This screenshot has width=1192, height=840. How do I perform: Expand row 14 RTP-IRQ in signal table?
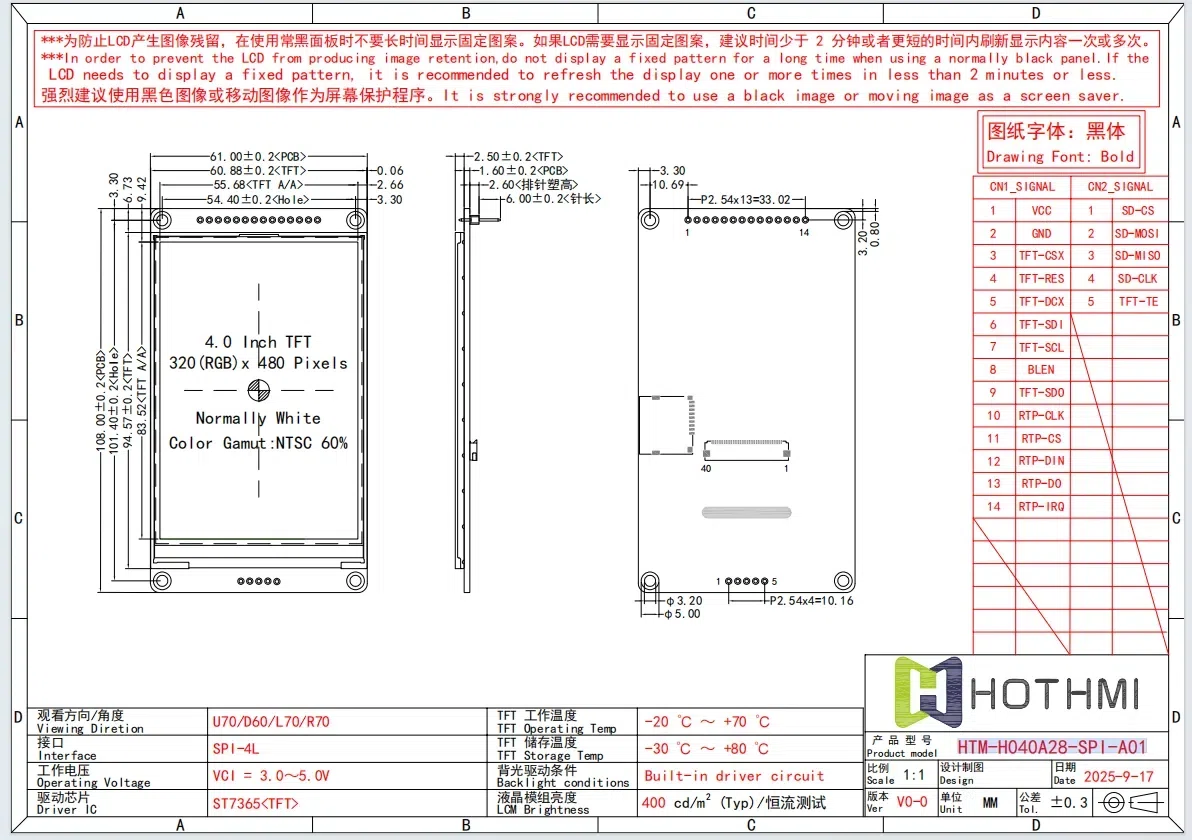point(1040,507)
